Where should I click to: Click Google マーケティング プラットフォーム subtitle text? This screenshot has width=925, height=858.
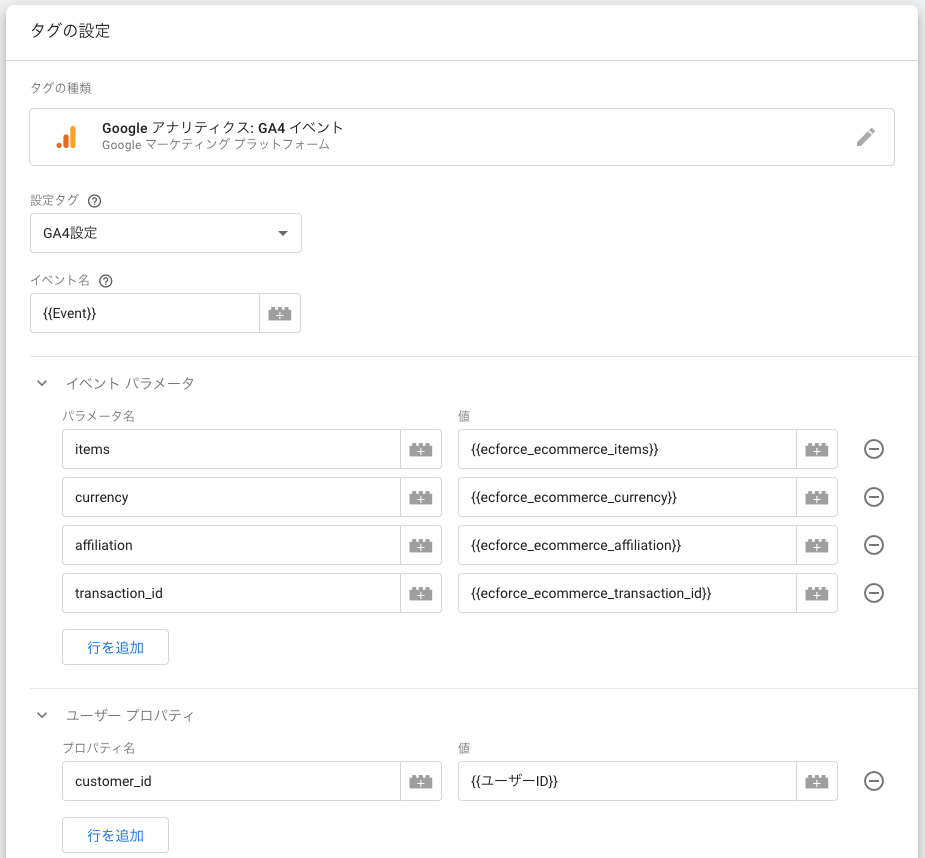click(x=216, y=145)
